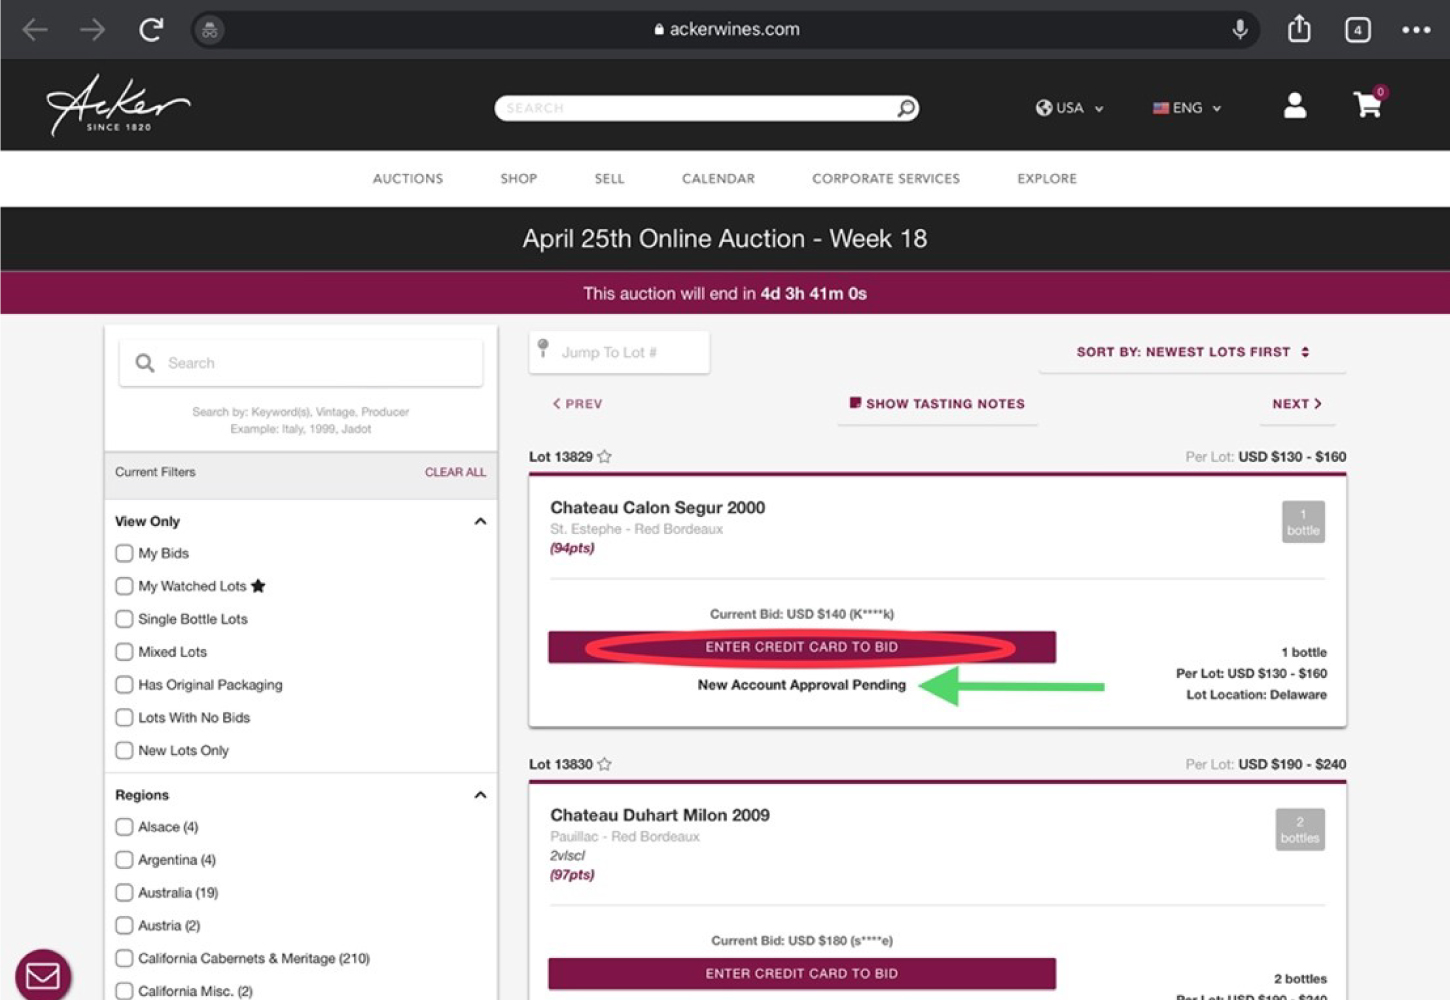Open the USA country dropdown
Image resolution: width=1450 pixels, height=1000 pixels.
tap(1069, 108)
